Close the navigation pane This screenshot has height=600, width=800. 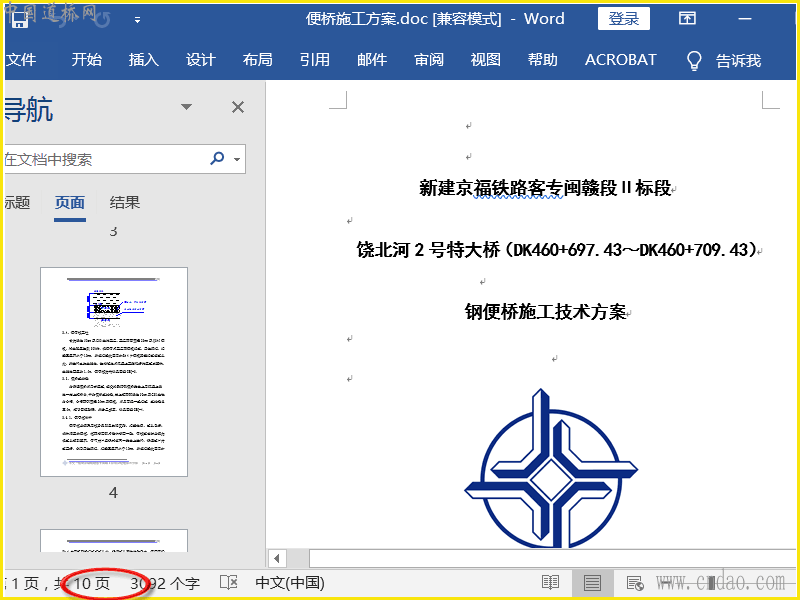(x=238, y=107)
